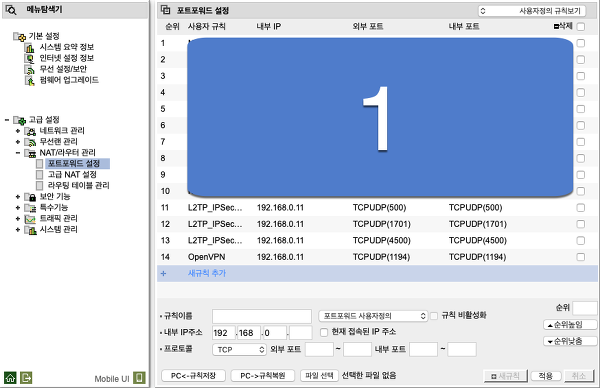Click NAT/router management folder icon

coord(30,153)
